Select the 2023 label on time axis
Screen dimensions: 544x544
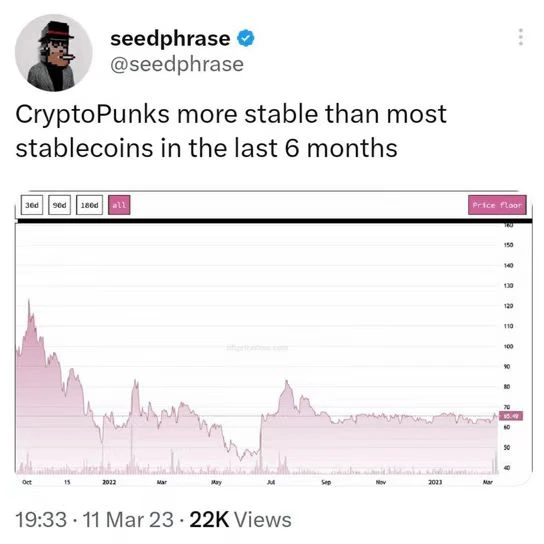click(435, 482)
